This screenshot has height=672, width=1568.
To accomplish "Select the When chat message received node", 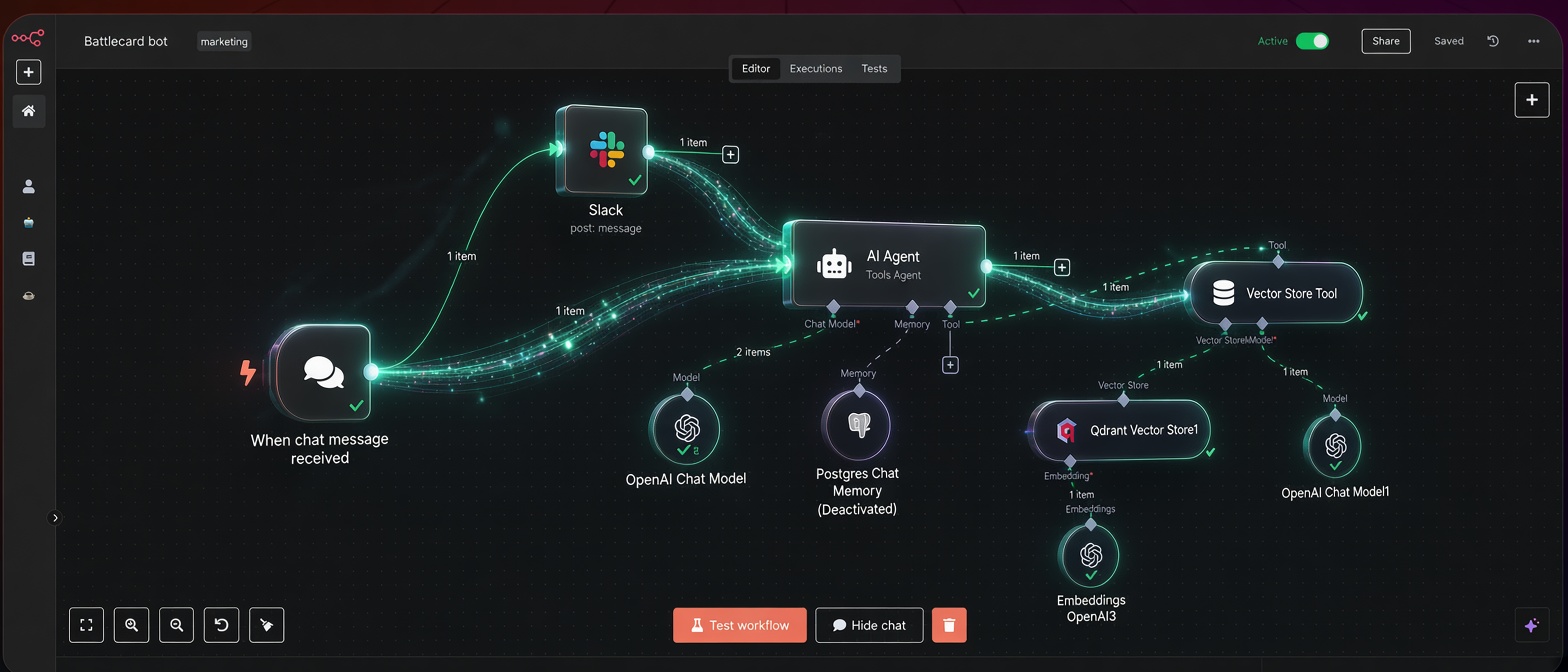I will coord(322,372).
